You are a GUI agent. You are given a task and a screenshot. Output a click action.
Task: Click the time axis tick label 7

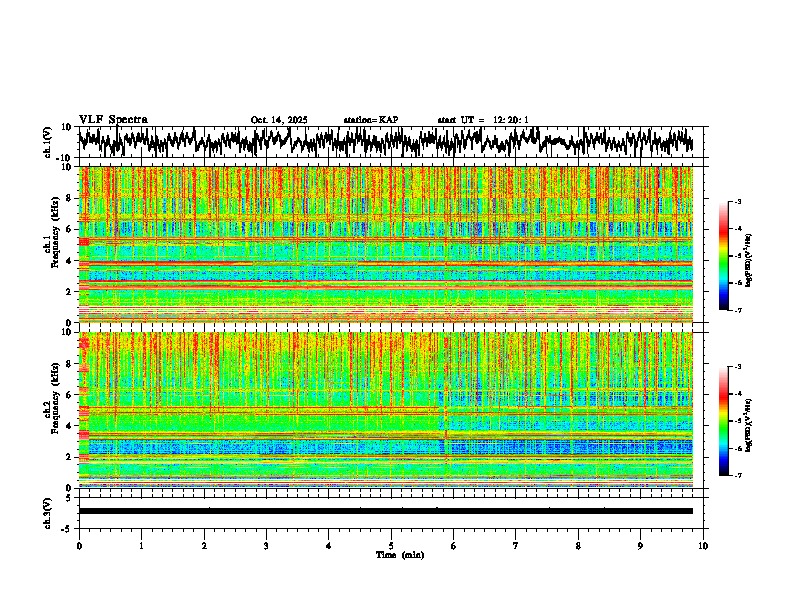pos(516,546)
